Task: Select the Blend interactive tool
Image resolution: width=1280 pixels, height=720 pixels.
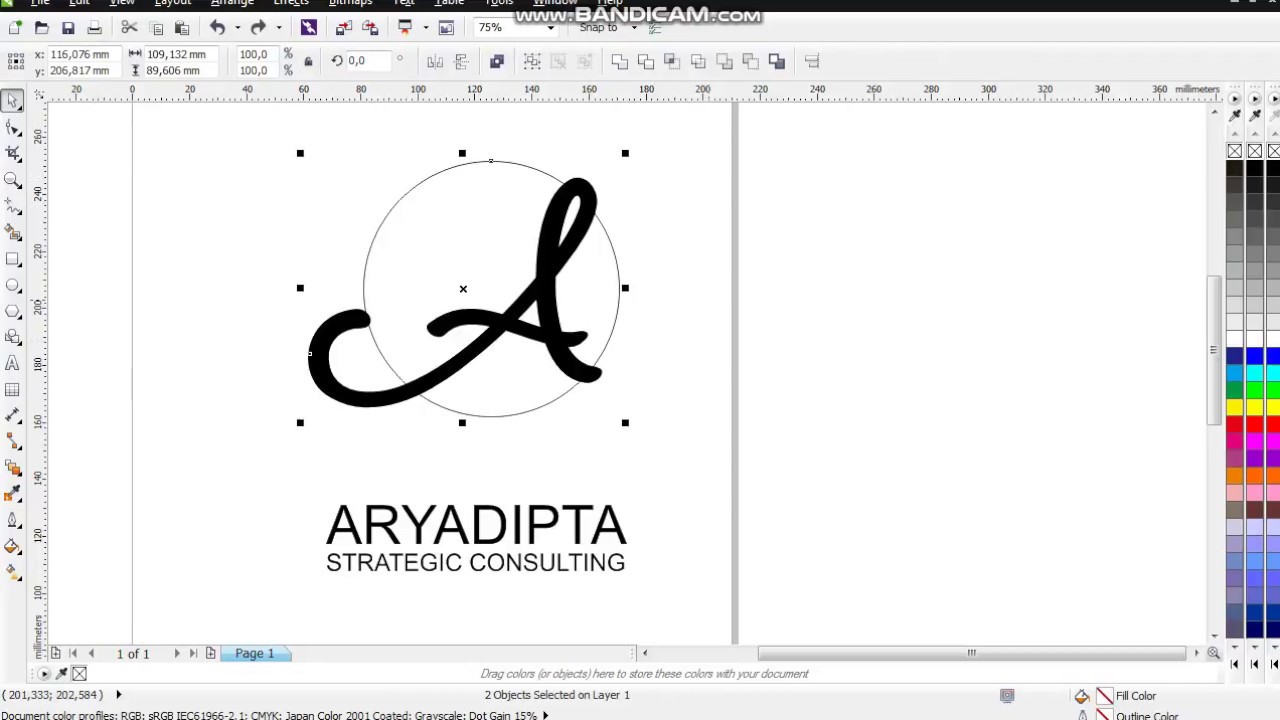Action: click(x=12, y=468)
